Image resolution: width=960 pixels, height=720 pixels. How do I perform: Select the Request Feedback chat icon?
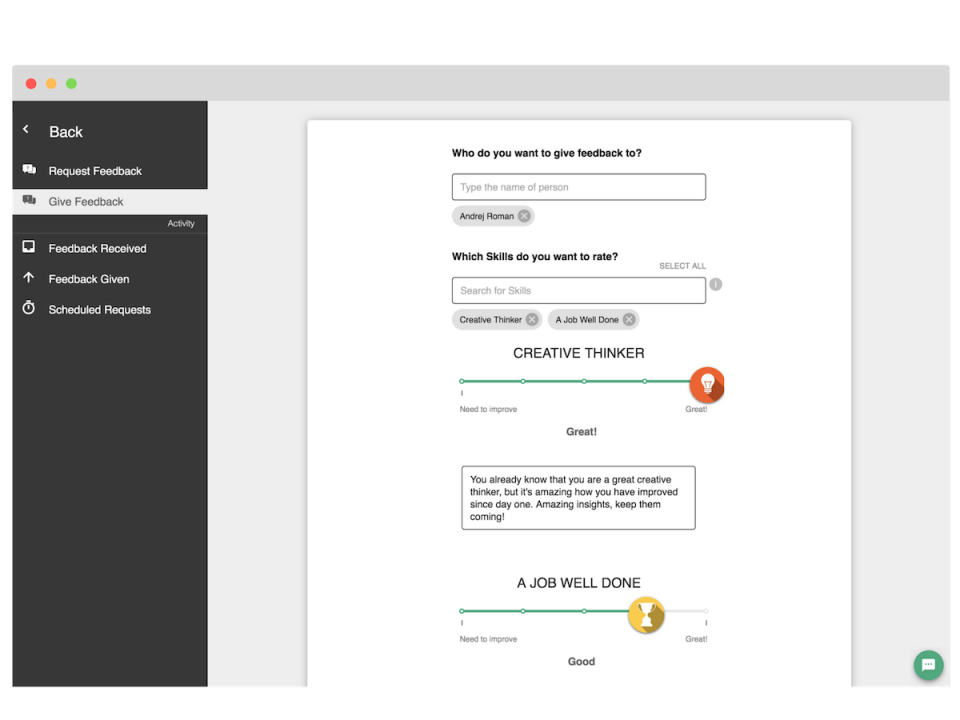point(30,170)
